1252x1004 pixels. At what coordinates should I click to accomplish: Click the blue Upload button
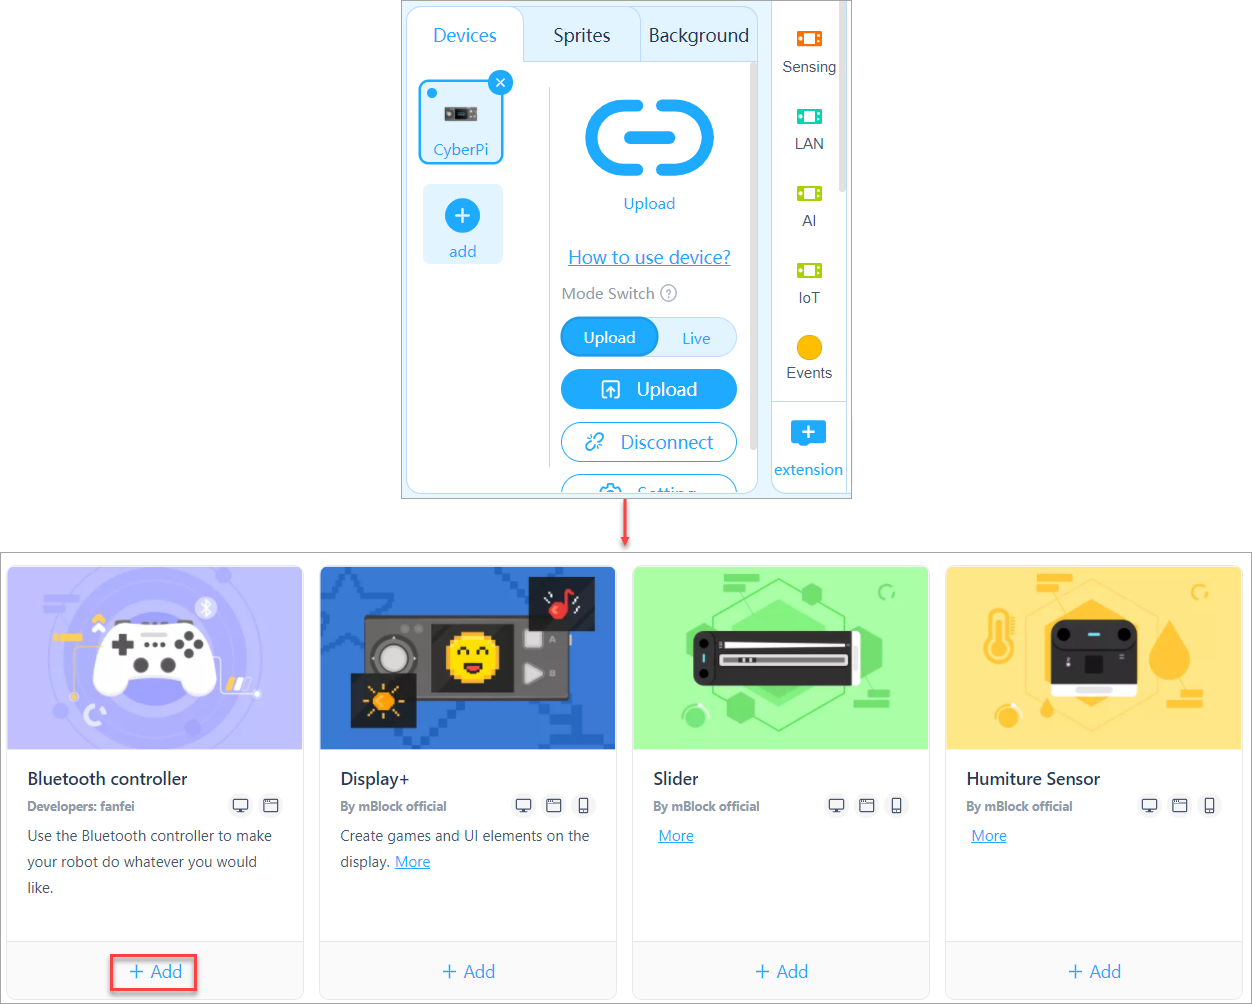[x=649, y=389]
